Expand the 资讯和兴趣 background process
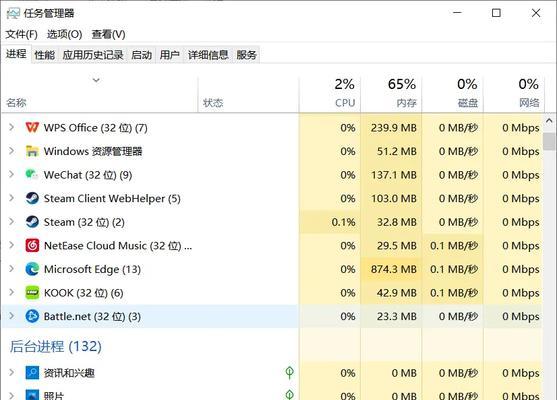 tap(11, 373)
